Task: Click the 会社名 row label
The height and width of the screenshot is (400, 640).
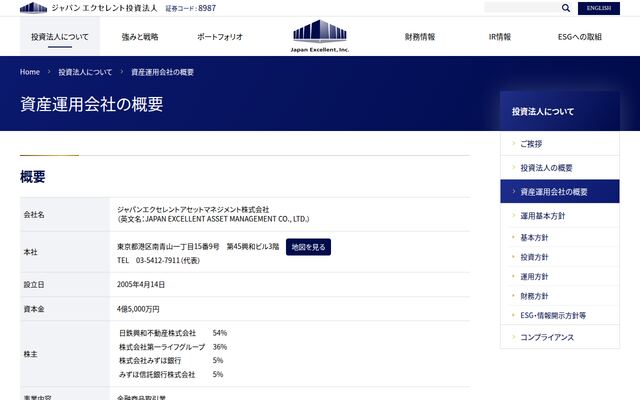Action: pos(34,215)
